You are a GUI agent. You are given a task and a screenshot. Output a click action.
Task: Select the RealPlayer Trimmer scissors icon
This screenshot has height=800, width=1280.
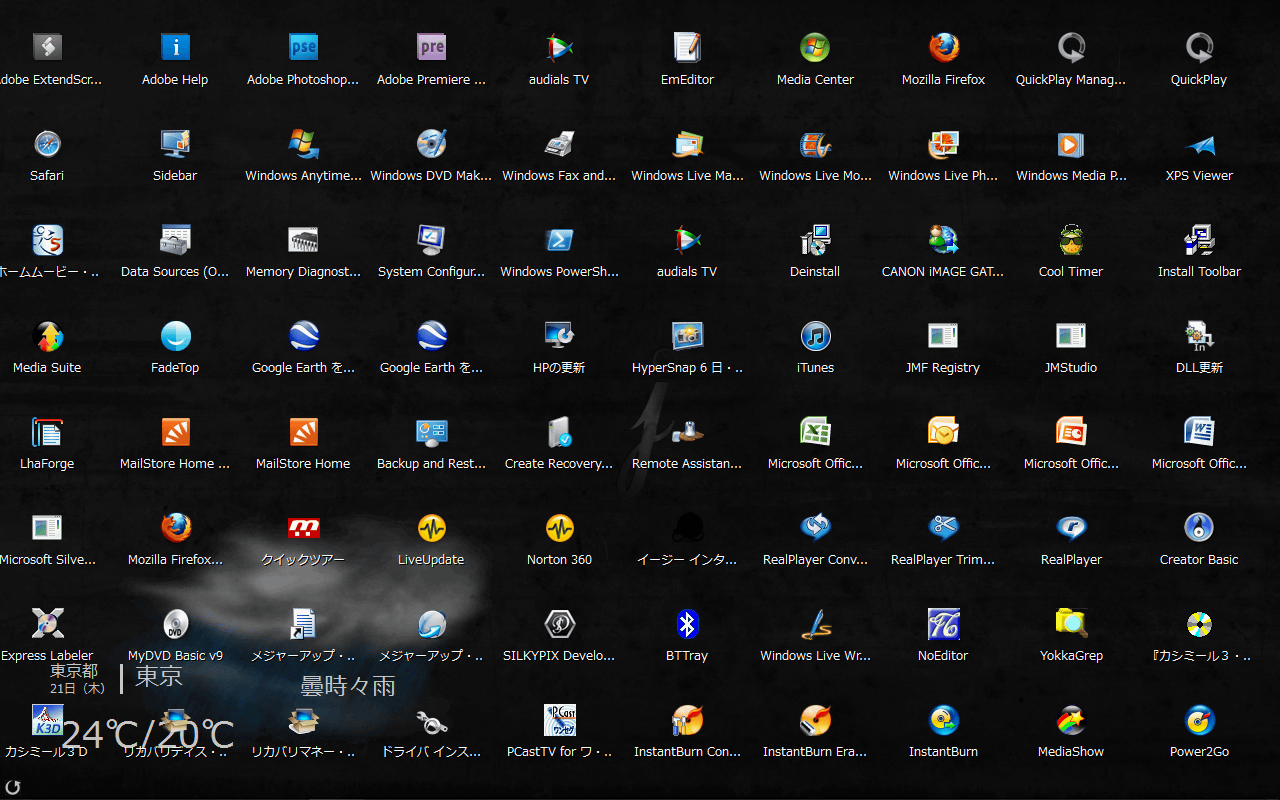(x=943, y=527)
